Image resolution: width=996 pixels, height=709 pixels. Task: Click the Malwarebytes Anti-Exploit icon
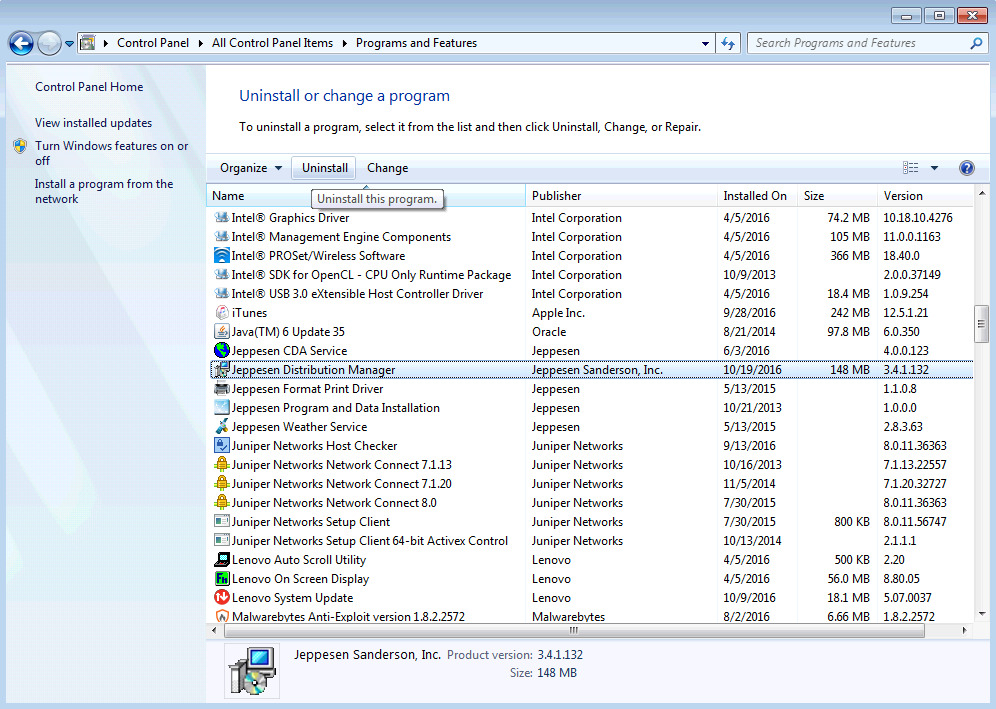coord(222,617)
